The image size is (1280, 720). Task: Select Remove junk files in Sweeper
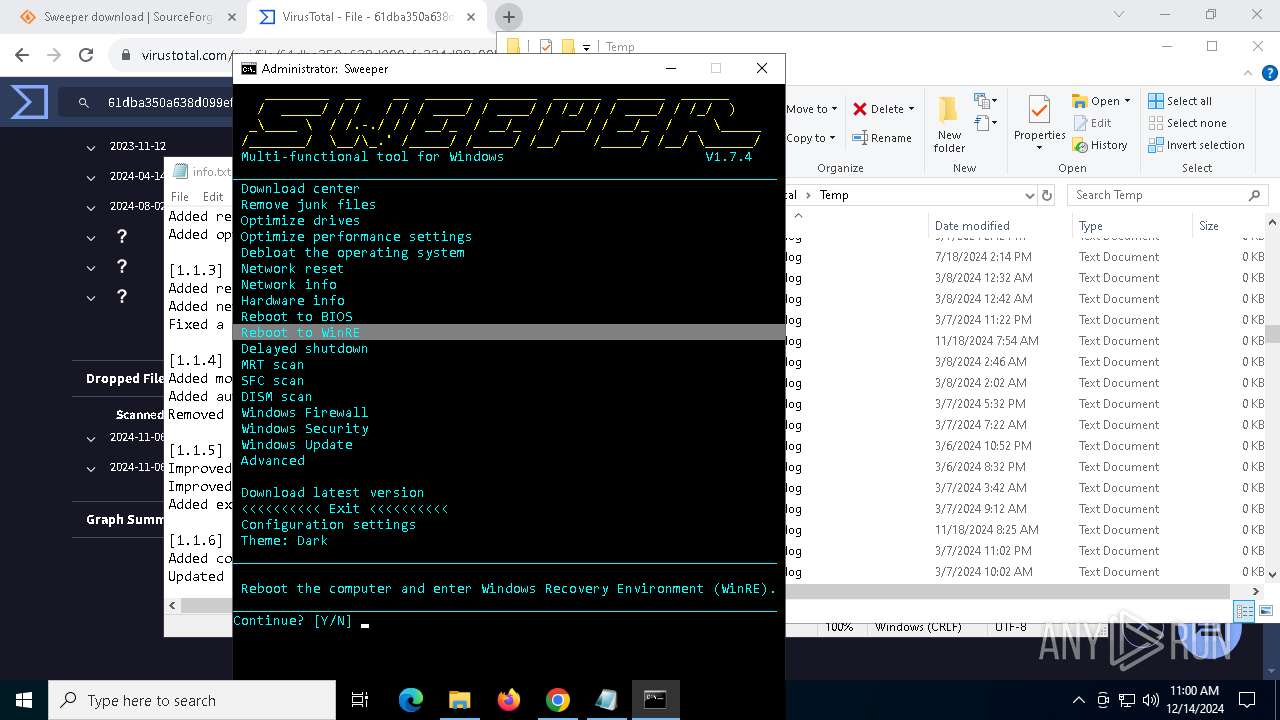(308, 204)
